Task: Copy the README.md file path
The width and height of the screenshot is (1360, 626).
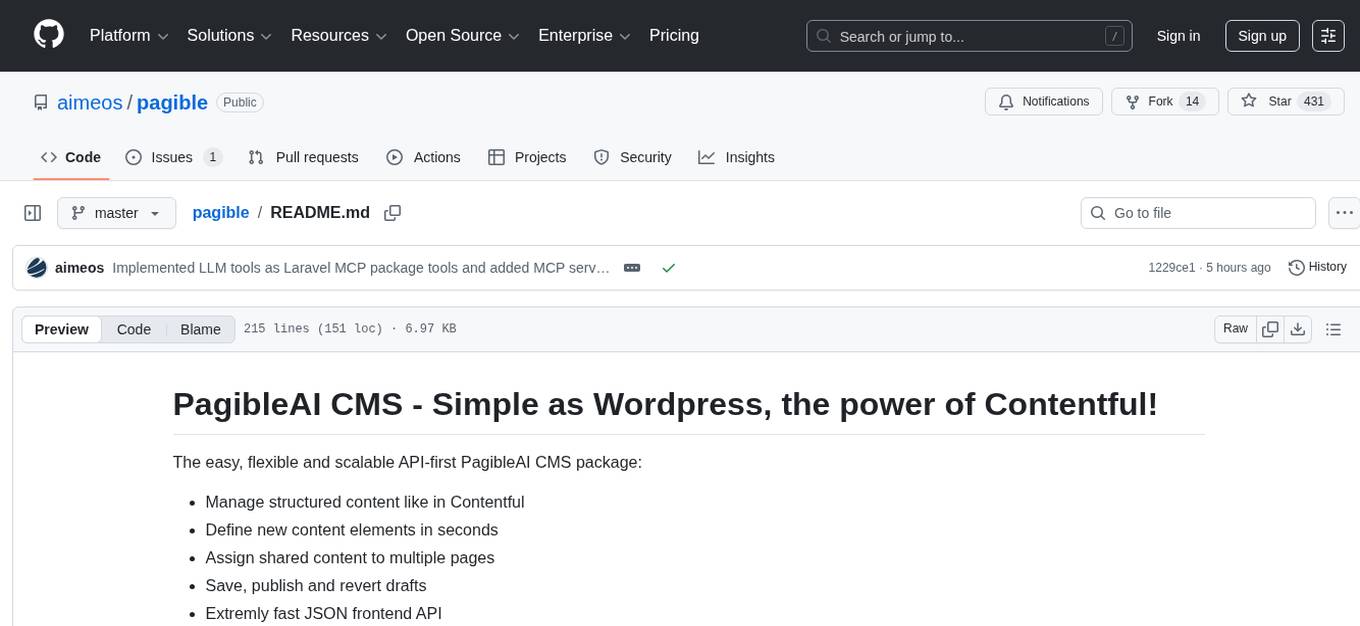Action: tap(393, 213)
